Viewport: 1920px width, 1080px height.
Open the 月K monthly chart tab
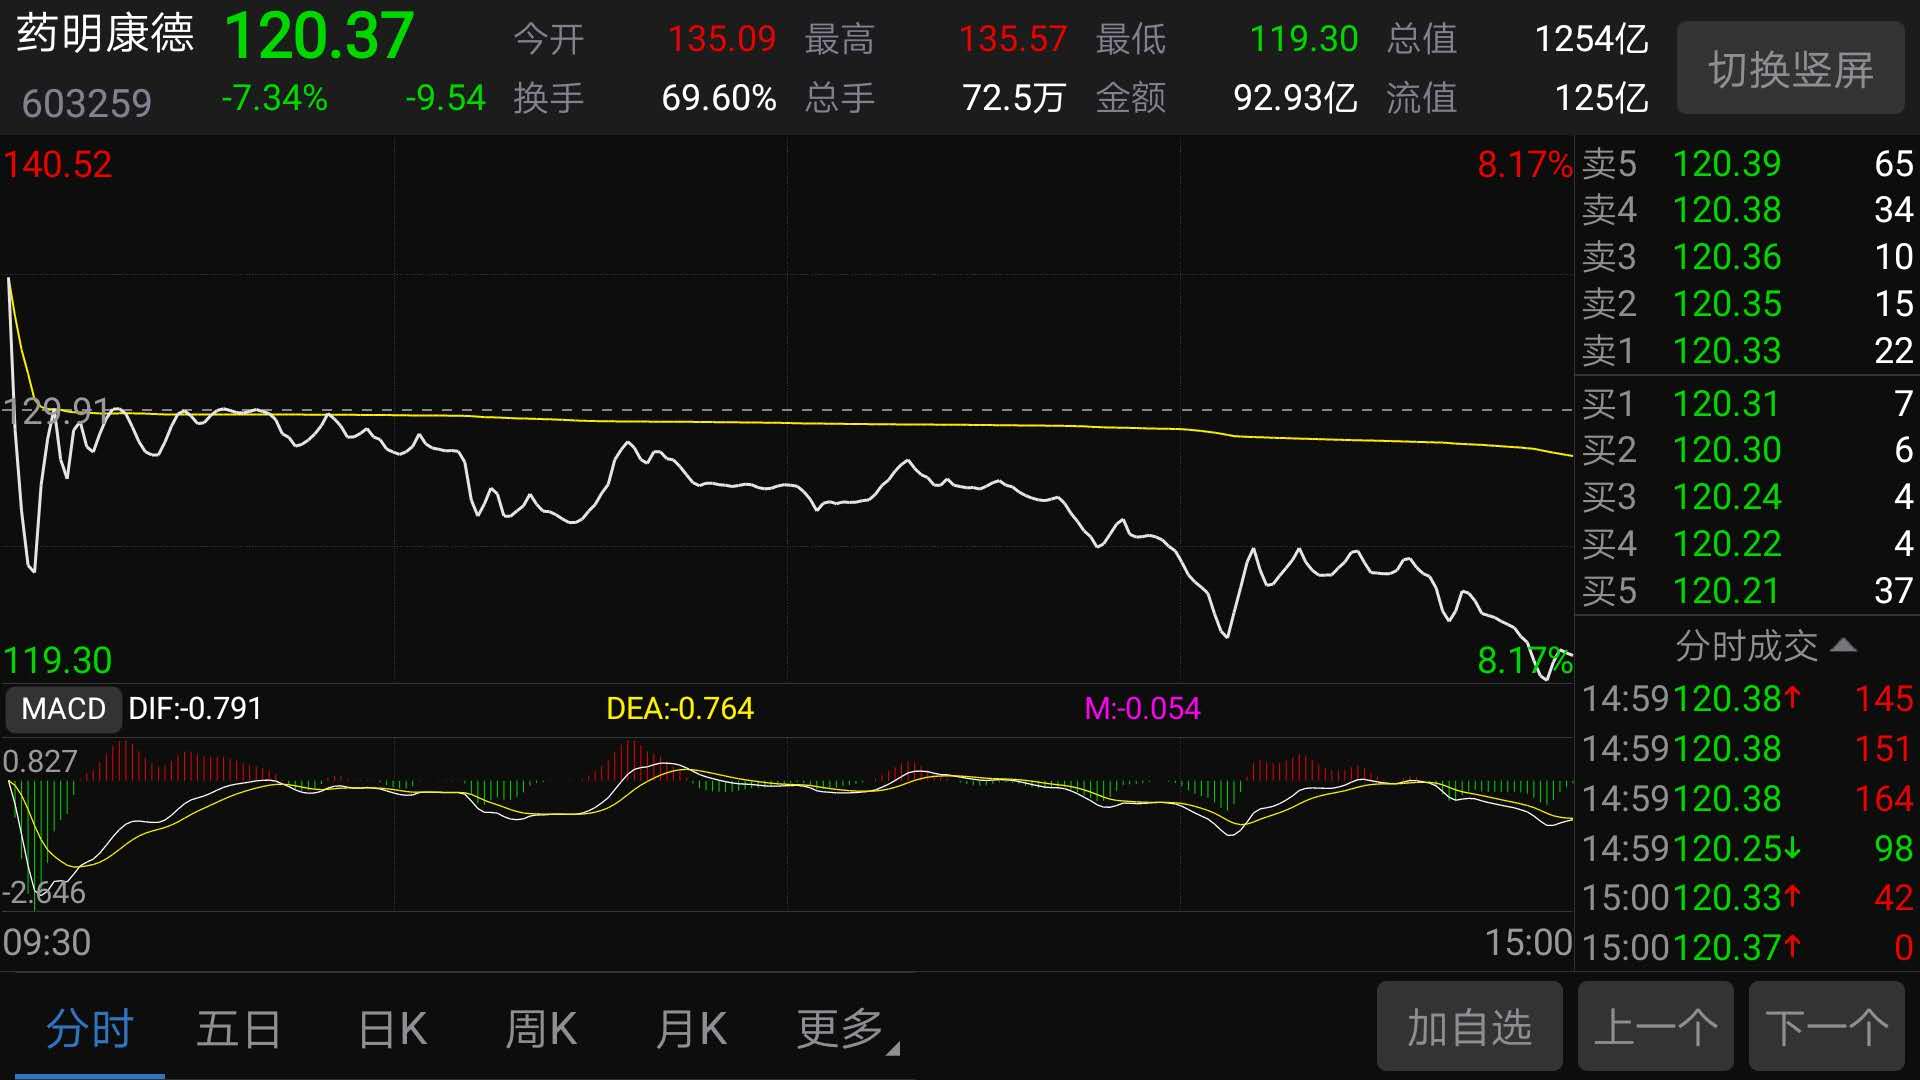(x=691, y=1029)
